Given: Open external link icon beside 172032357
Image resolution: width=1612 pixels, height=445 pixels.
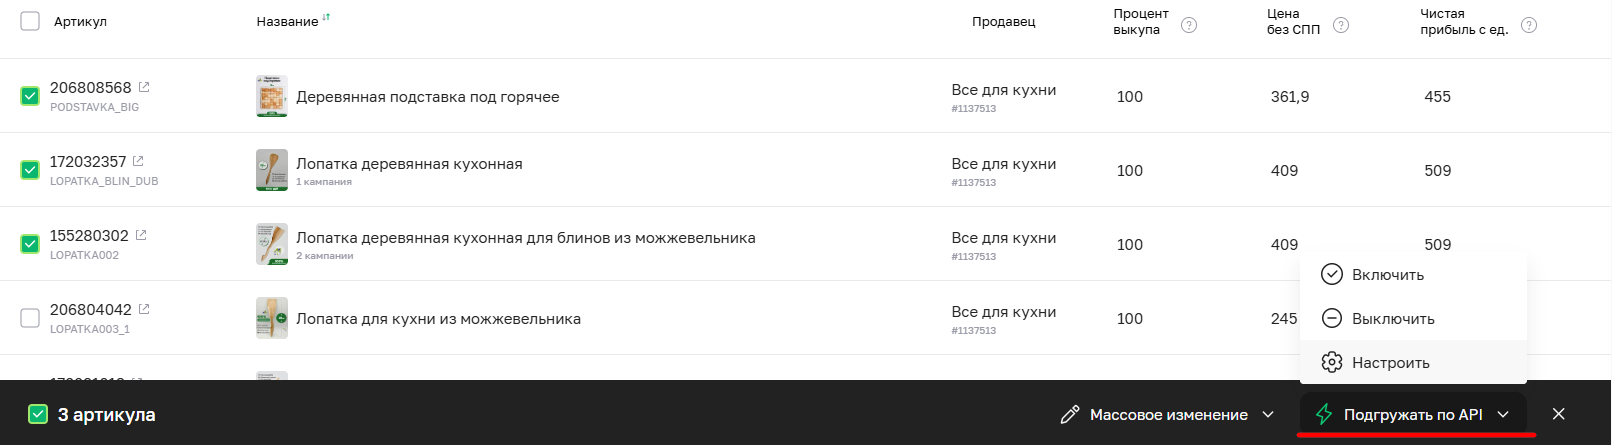Looking at the screenshot, I should pyautogui.click(x=138, y=161).
